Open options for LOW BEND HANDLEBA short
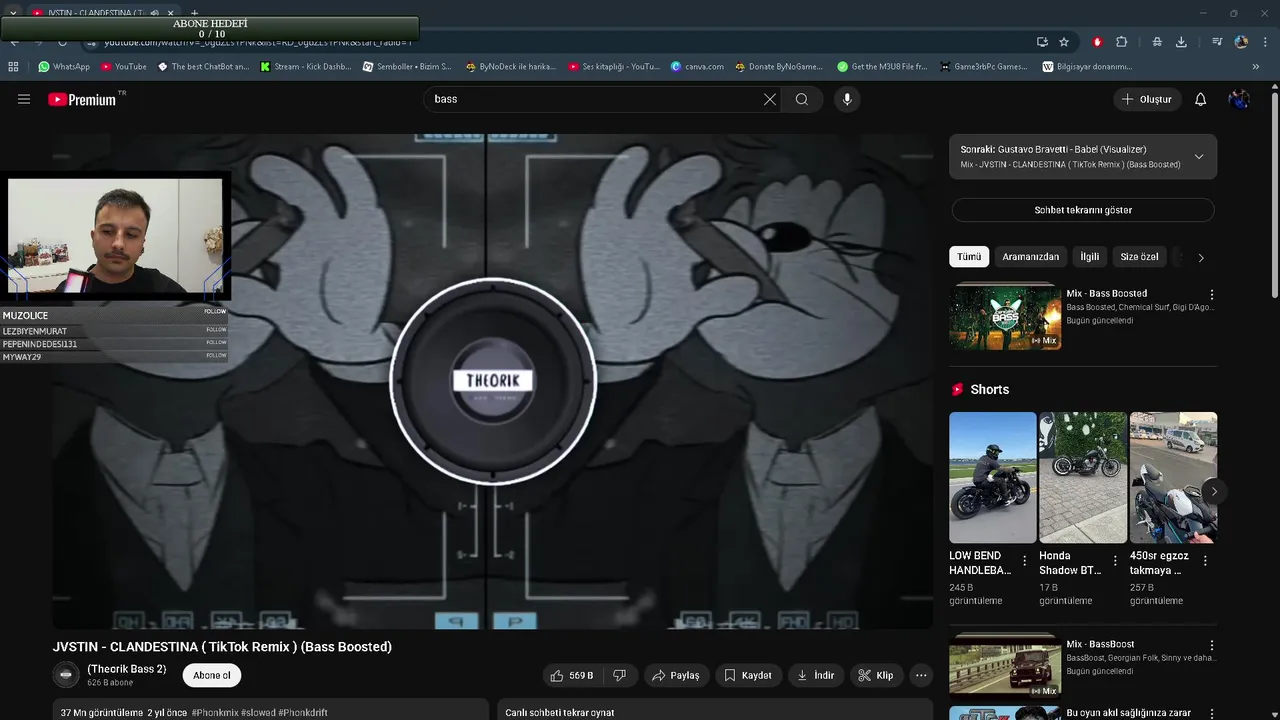The height and width of the screenshot is (720, 1280). coord(1024,560)
